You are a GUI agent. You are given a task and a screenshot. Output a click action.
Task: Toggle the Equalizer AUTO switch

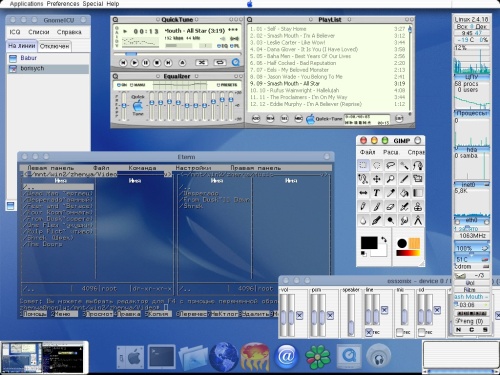[137, 85]
